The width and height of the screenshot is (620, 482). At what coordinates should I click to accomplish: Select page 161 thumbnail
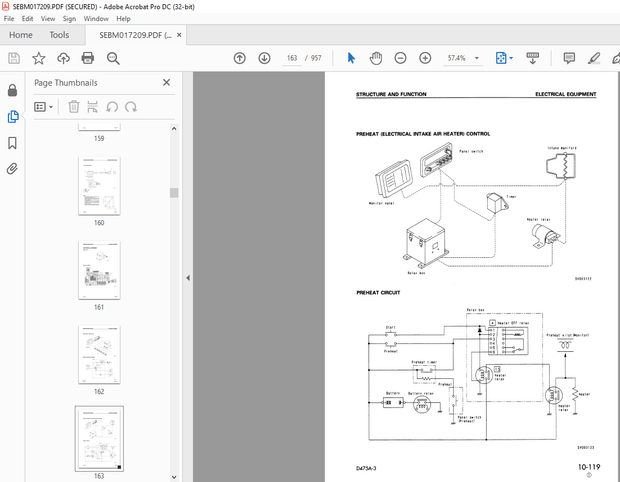tap(99, 270)
